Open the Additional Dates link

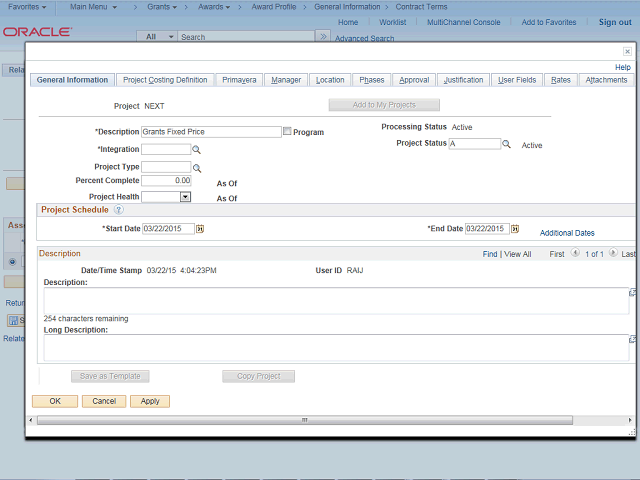point(567,233)
